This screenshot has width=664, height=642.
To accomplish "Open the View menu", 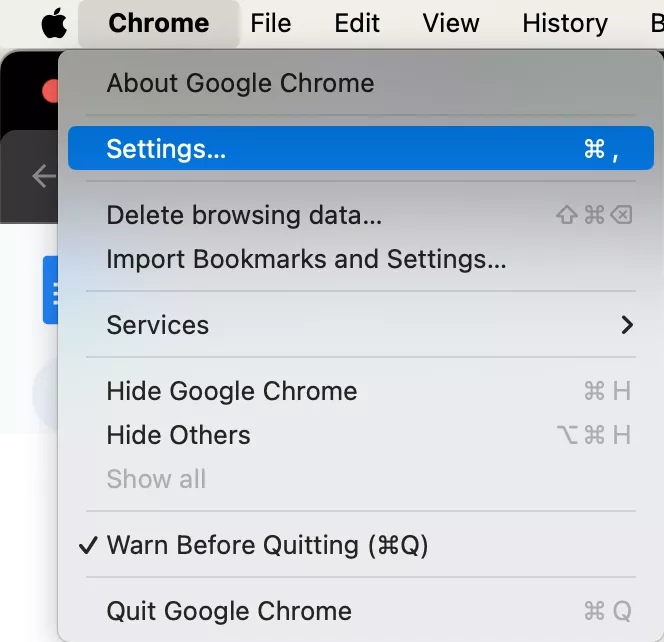I will (x=450, y=23).
